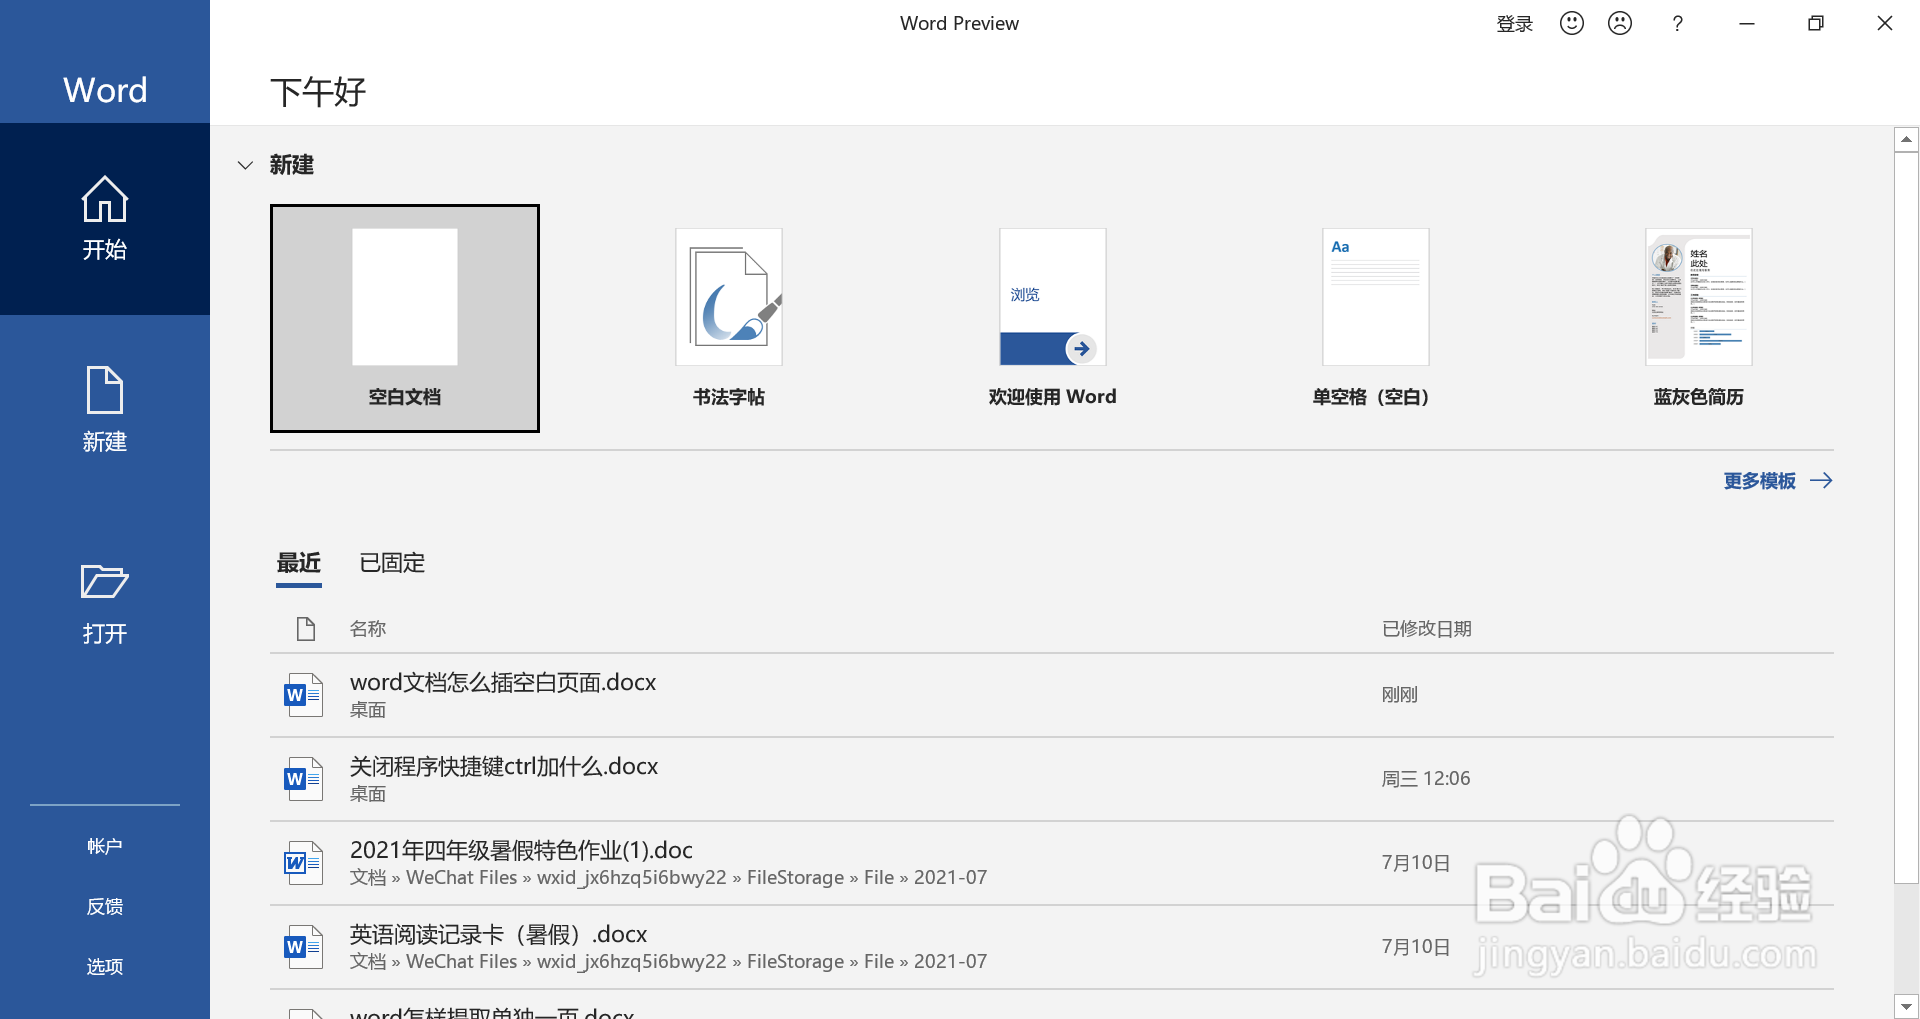Viewport: 1920px width, 1019px height.
Task: Create a 空白文档 blank document
Action: tap(405, 319)
